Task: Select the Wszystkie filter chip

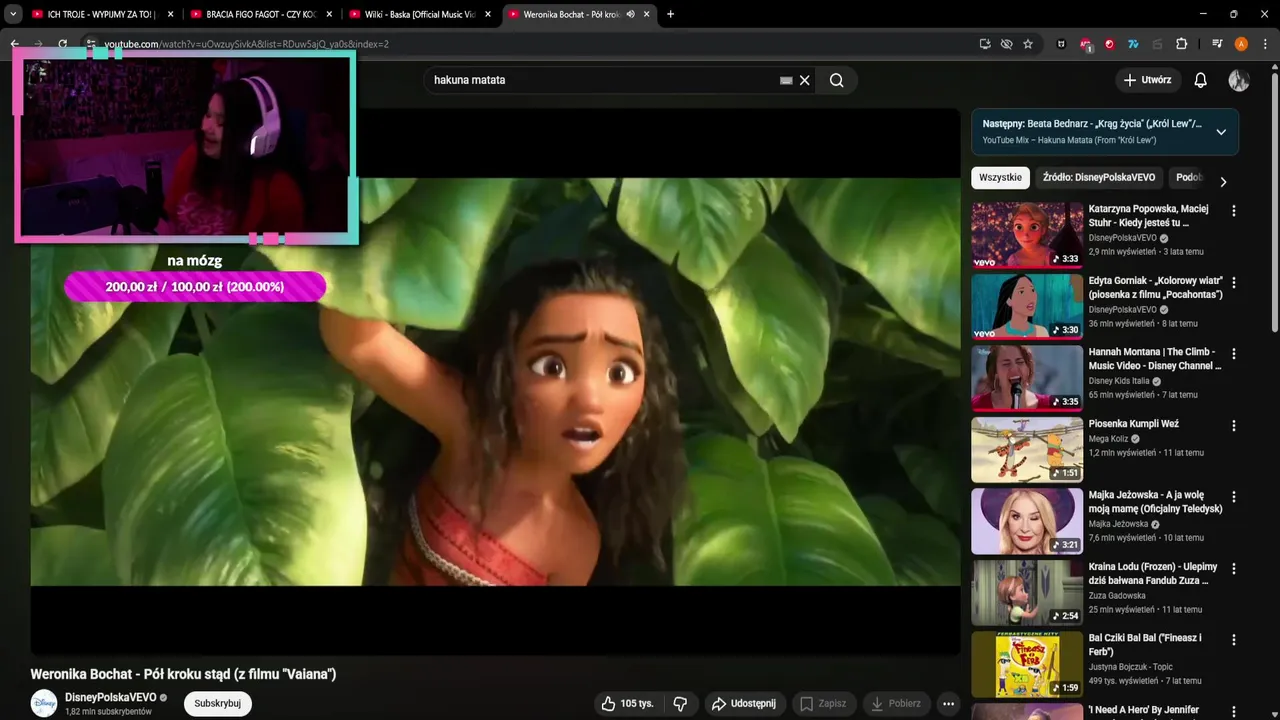Action: coord(1000,178)
